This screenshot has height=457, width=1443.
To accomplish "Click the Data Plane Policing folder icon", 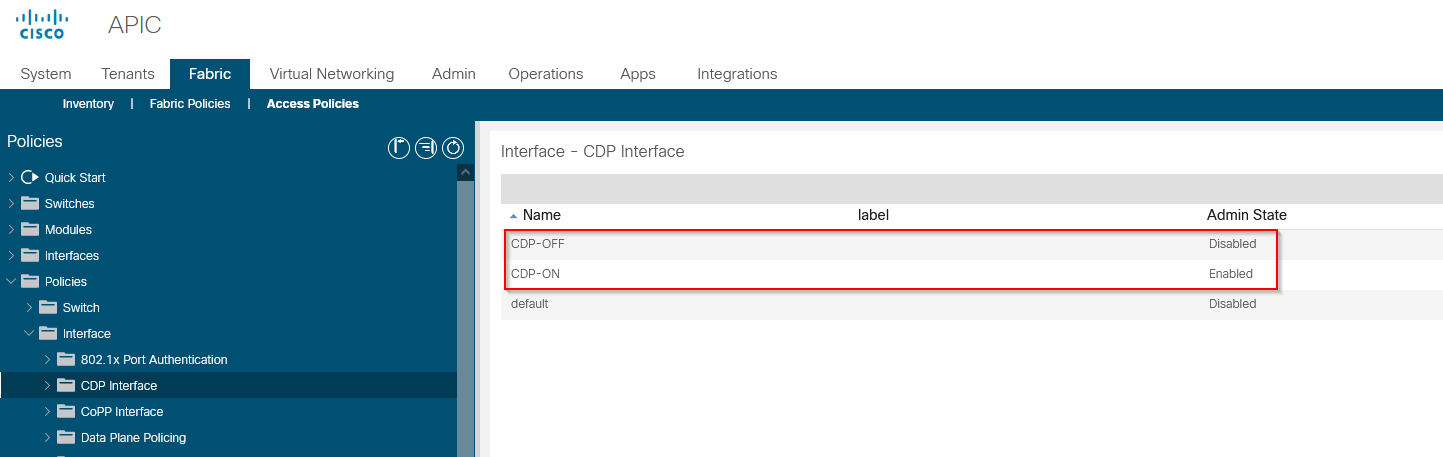I will [66, 437].
